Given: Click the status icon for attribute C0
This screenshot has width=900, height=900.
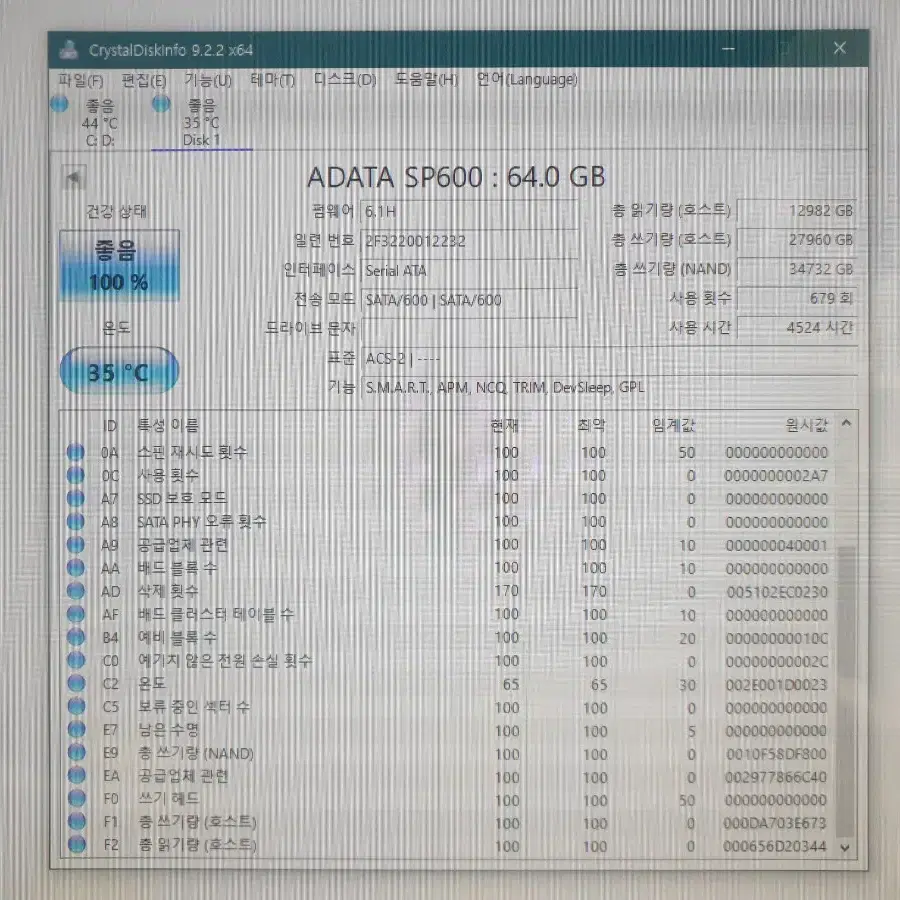Looking at the screenshot, I should tap(76, 660).
